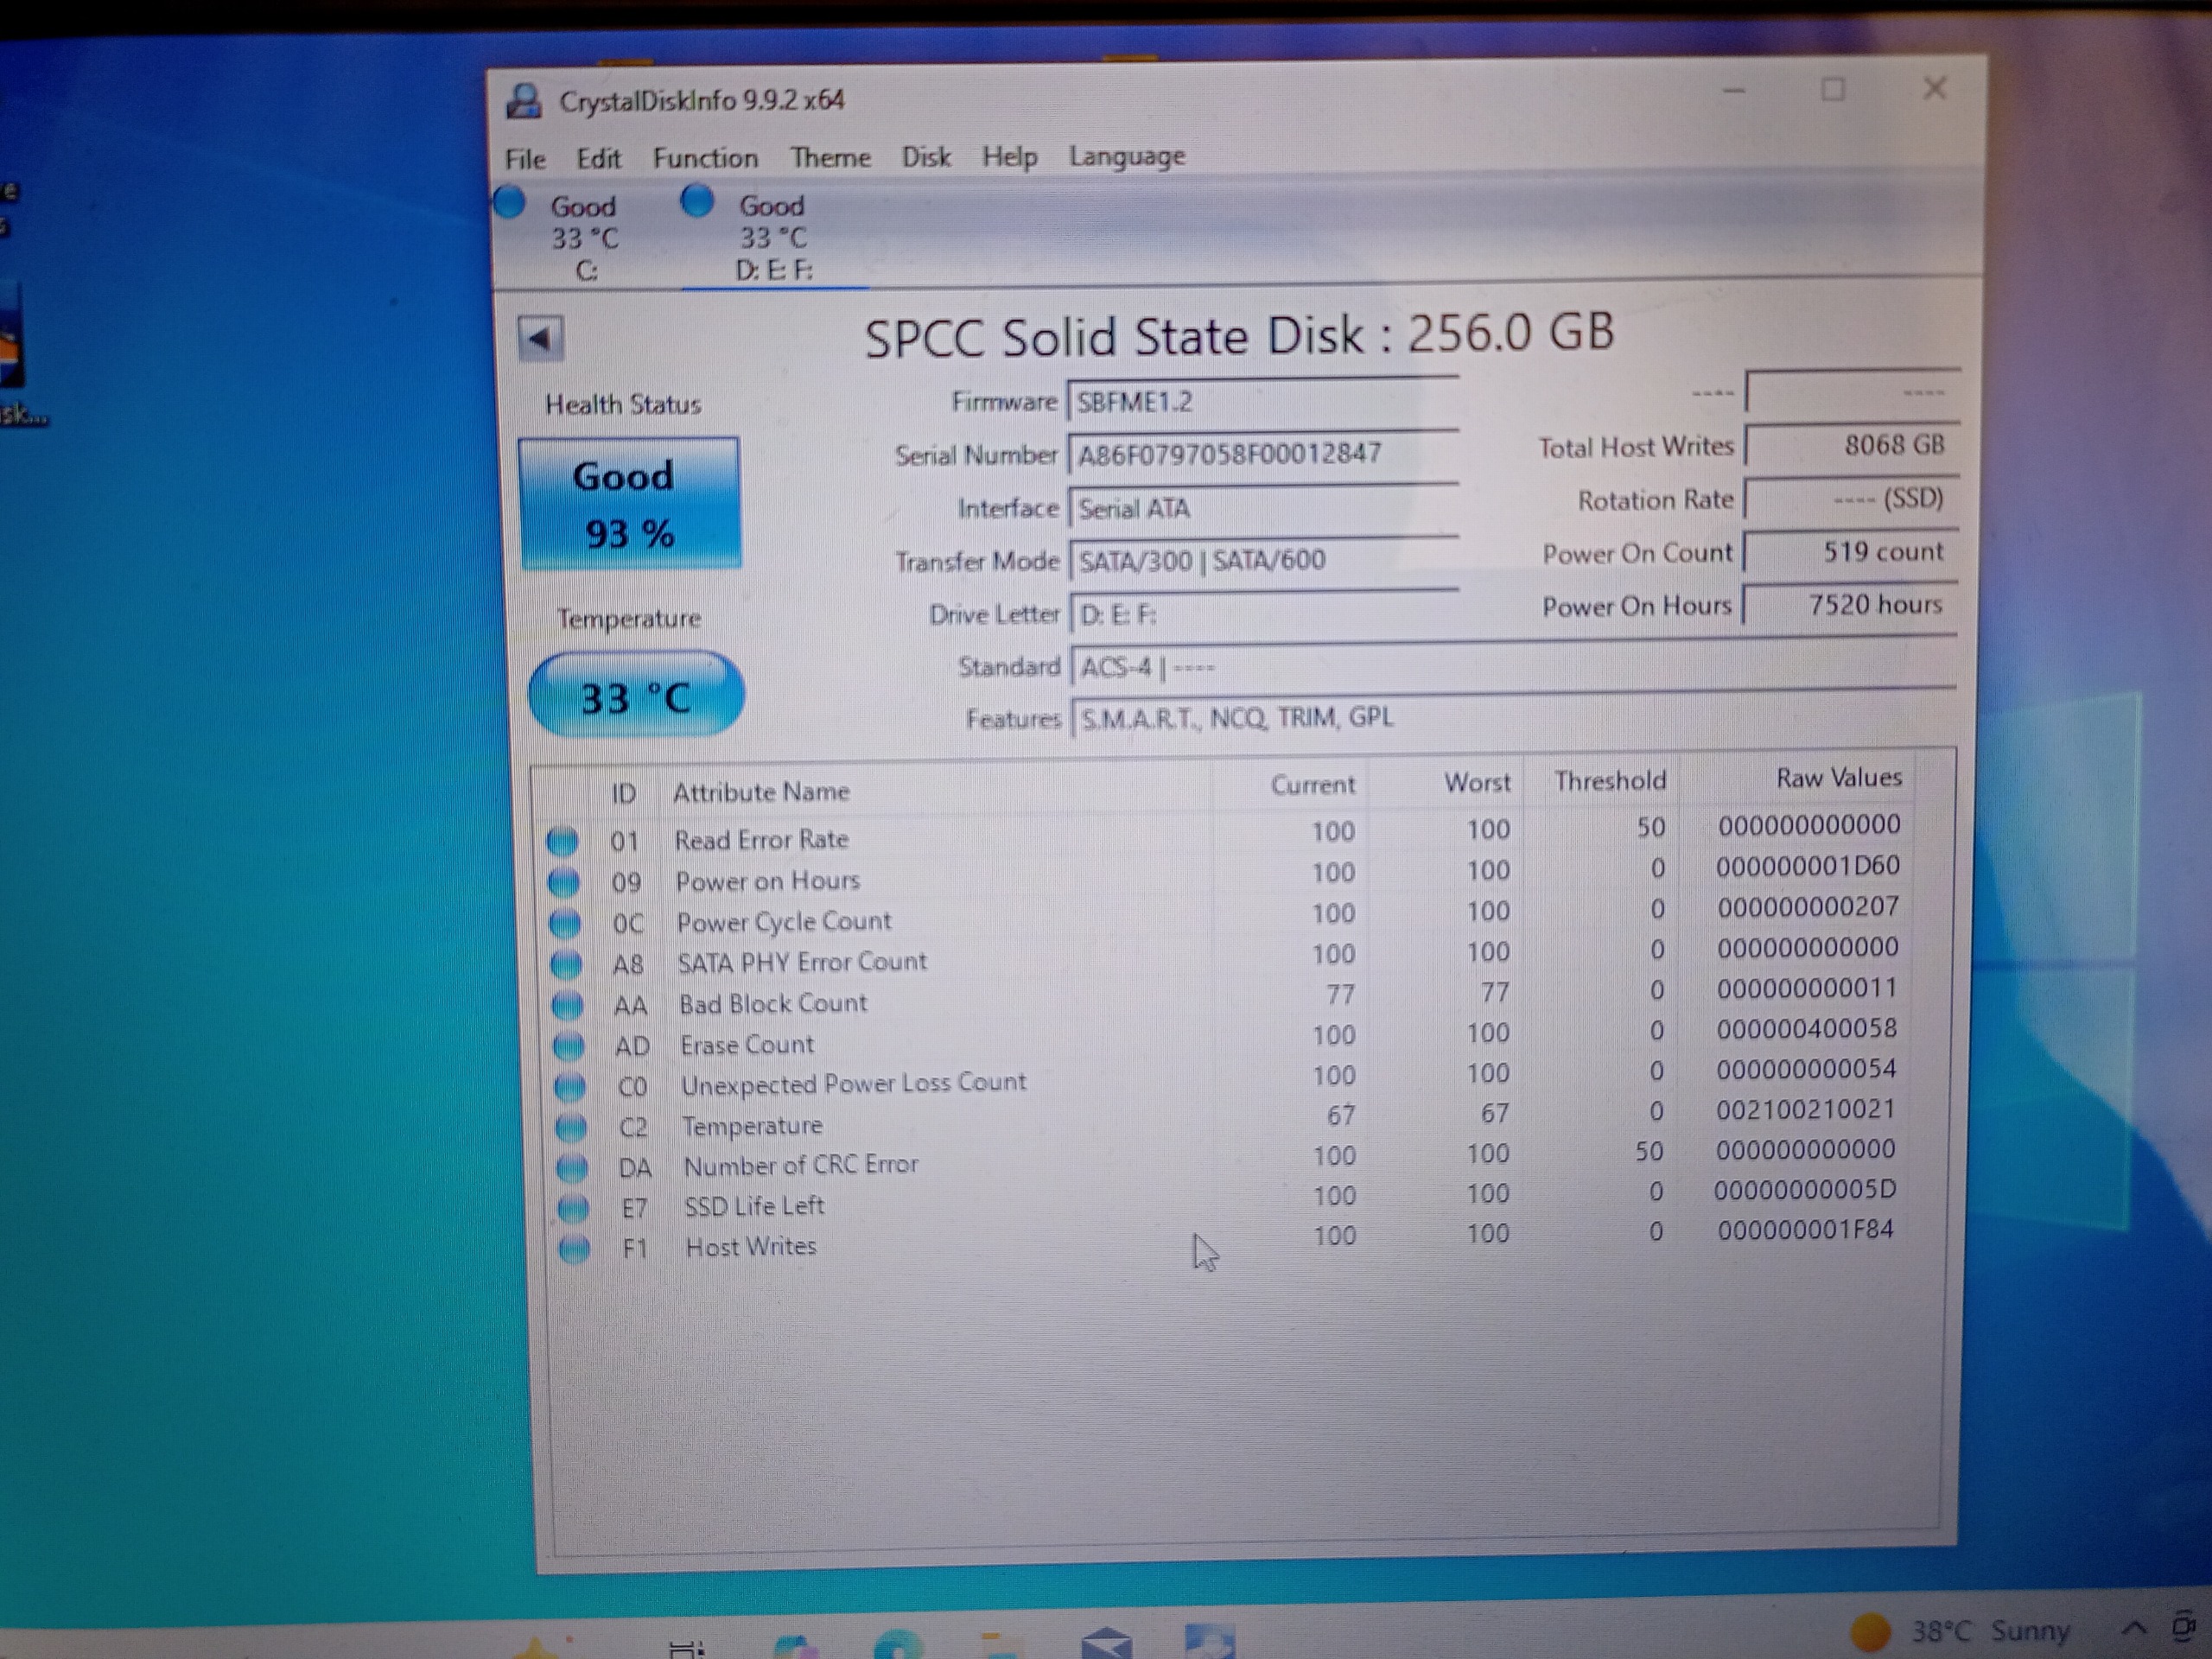
Task: Click the Worst column header
Action: [1477, 783]
